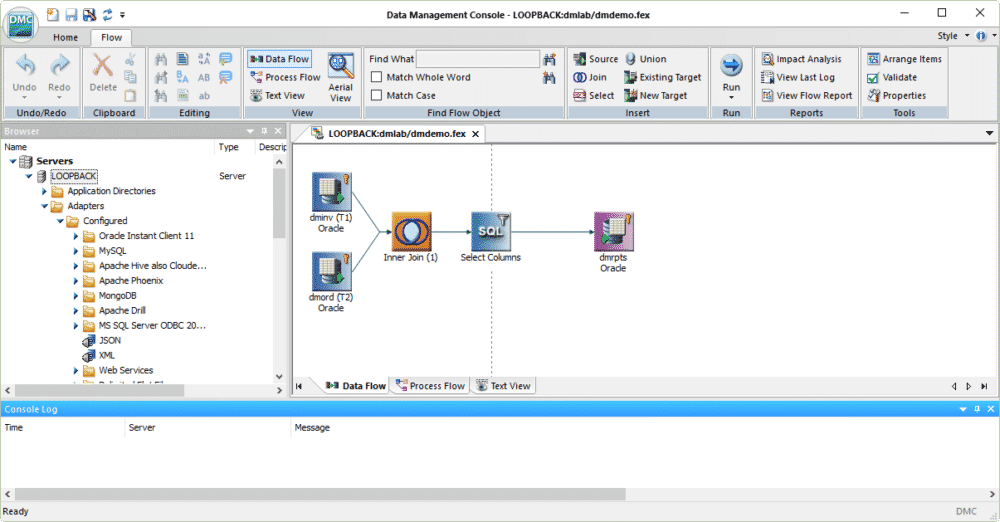Insert a Join object
Viewport: 1000px width, 522px height.
[x=589, y=77]
